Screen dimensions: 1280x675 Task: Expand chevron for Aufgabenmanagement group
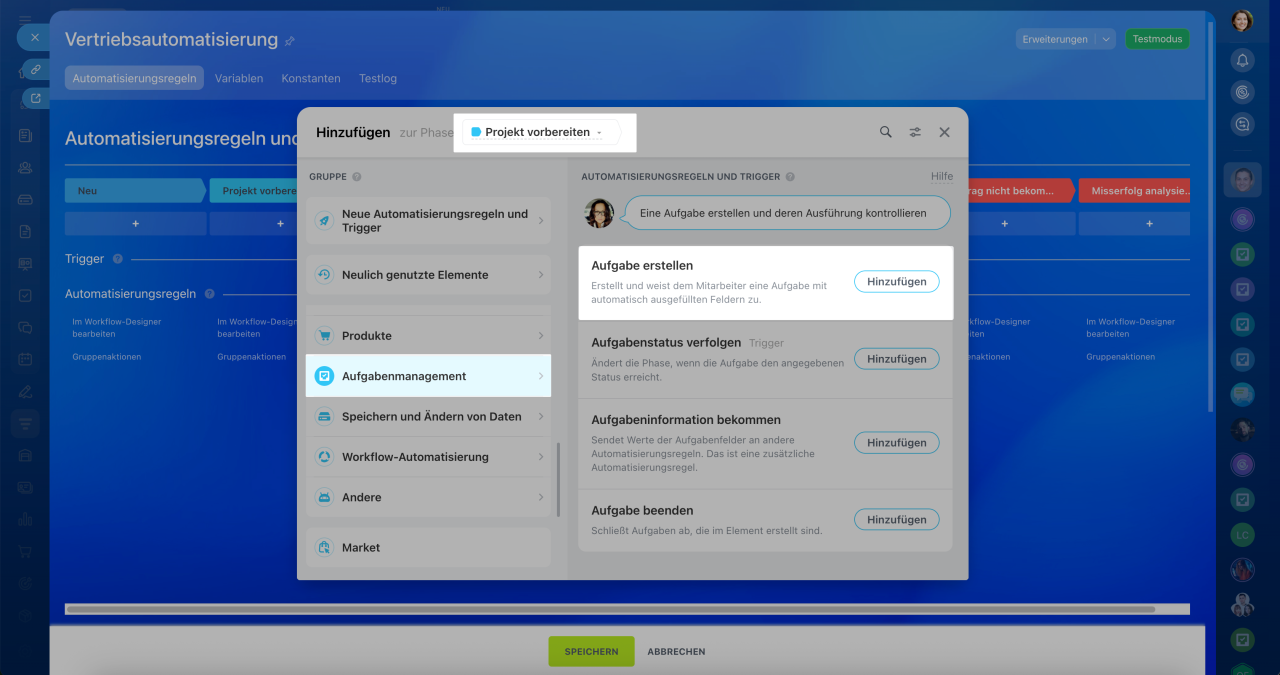(x=541, y=376)
